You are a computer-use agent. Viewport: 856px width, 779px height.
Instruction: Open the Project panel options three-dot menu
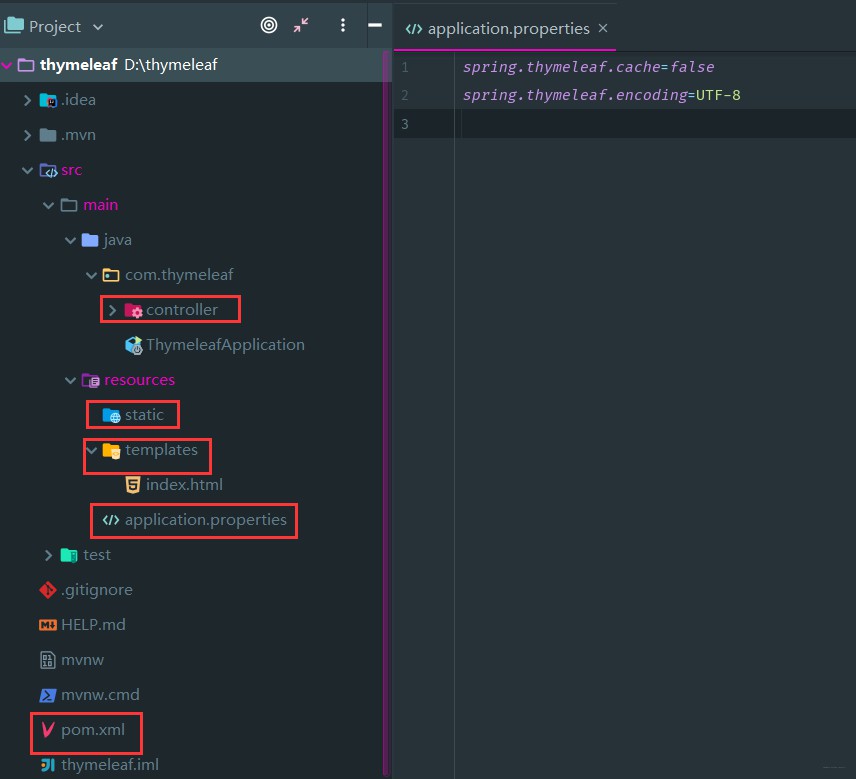343,25
